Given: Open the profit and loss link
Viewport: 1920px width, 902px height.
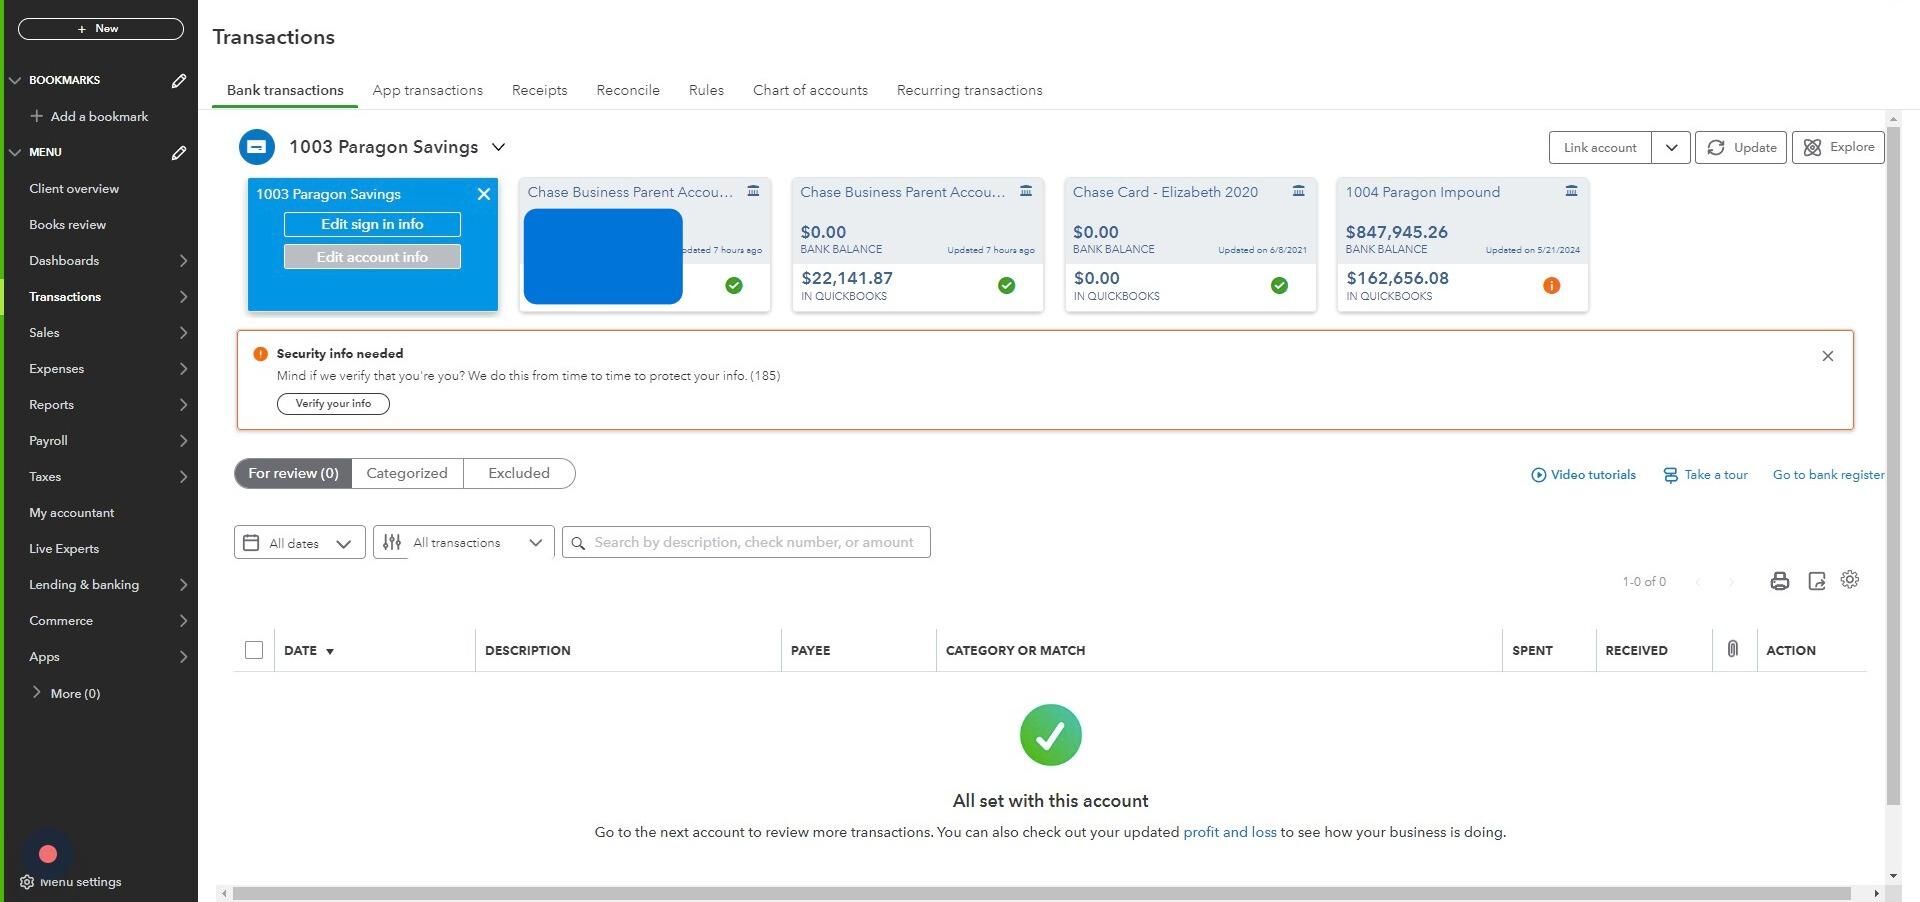Looking at the screenshot, I should [1230, 832].
